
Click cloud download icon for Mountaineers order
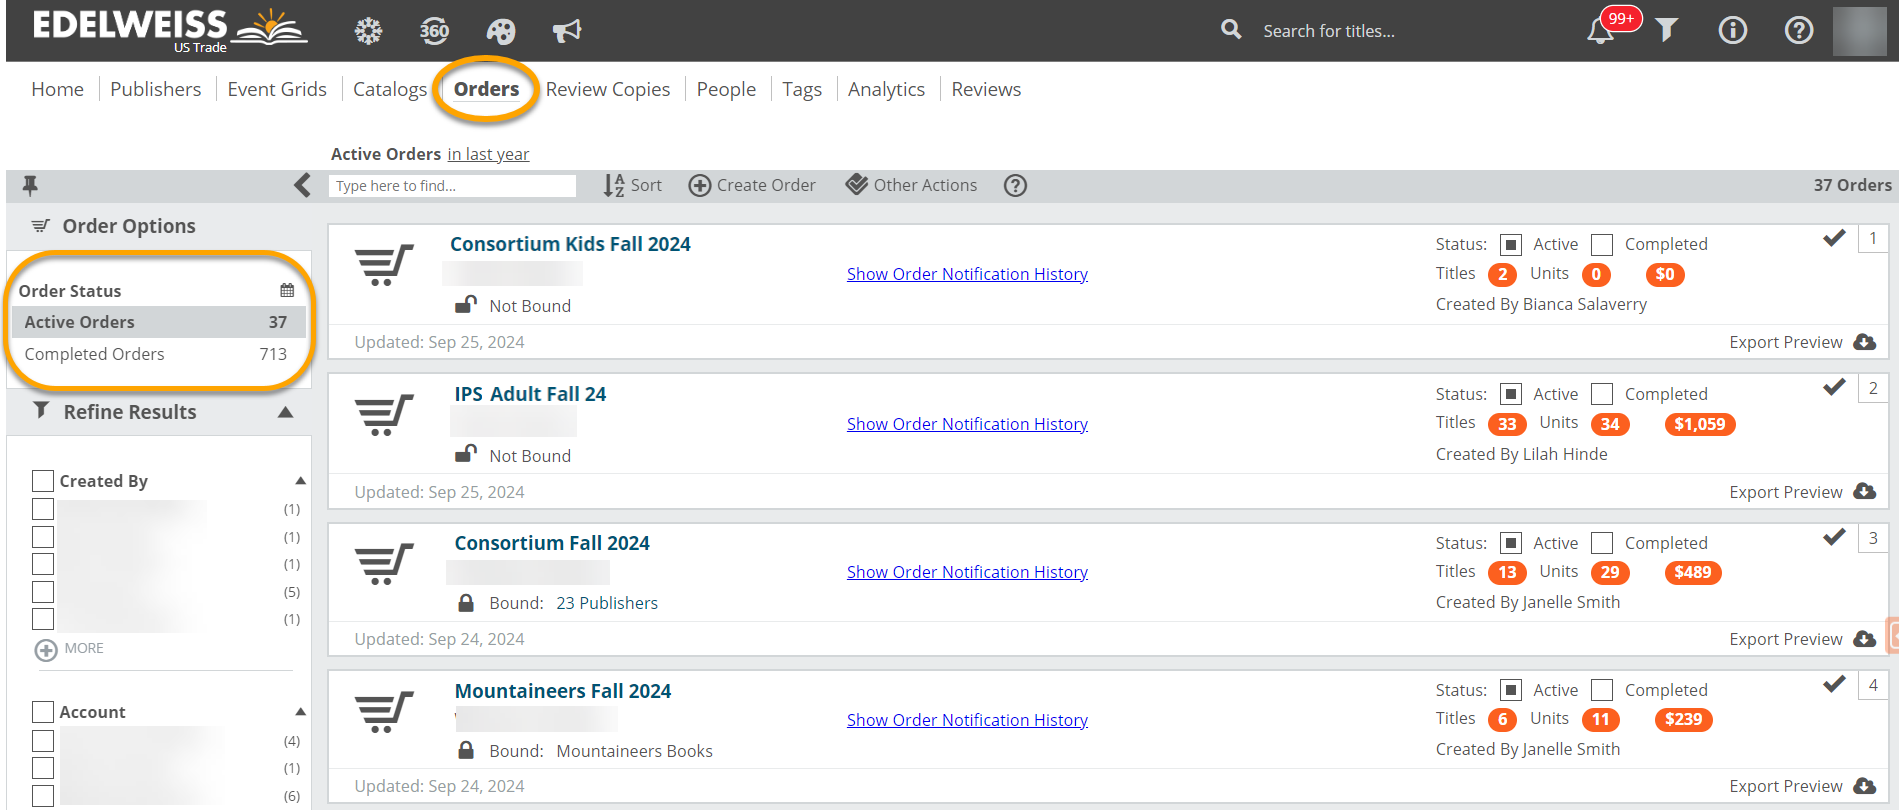[1864, 786]
